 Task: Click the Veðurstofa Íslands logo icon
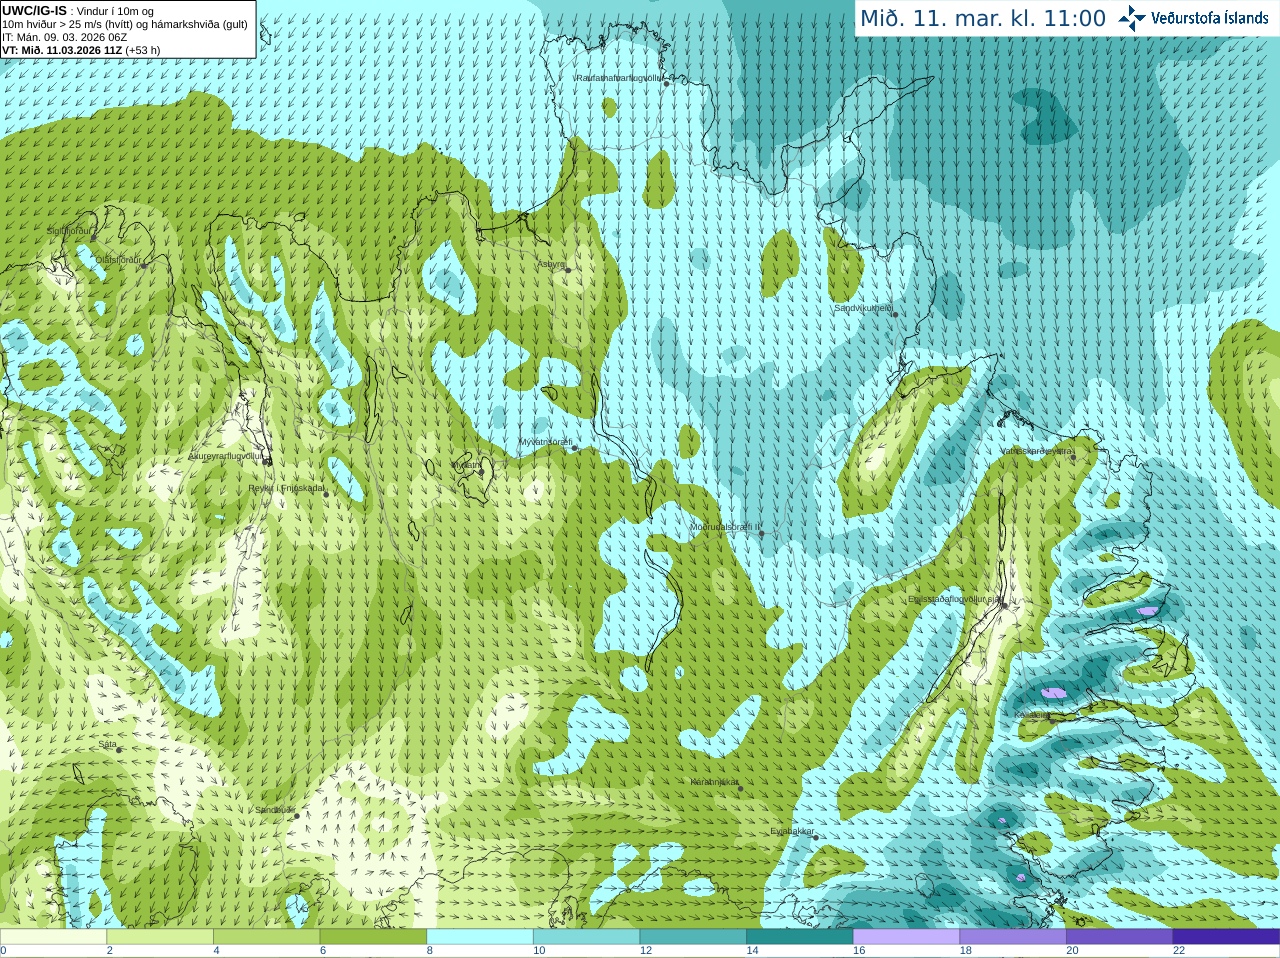pyautogui.click(x=1132, y=18)
